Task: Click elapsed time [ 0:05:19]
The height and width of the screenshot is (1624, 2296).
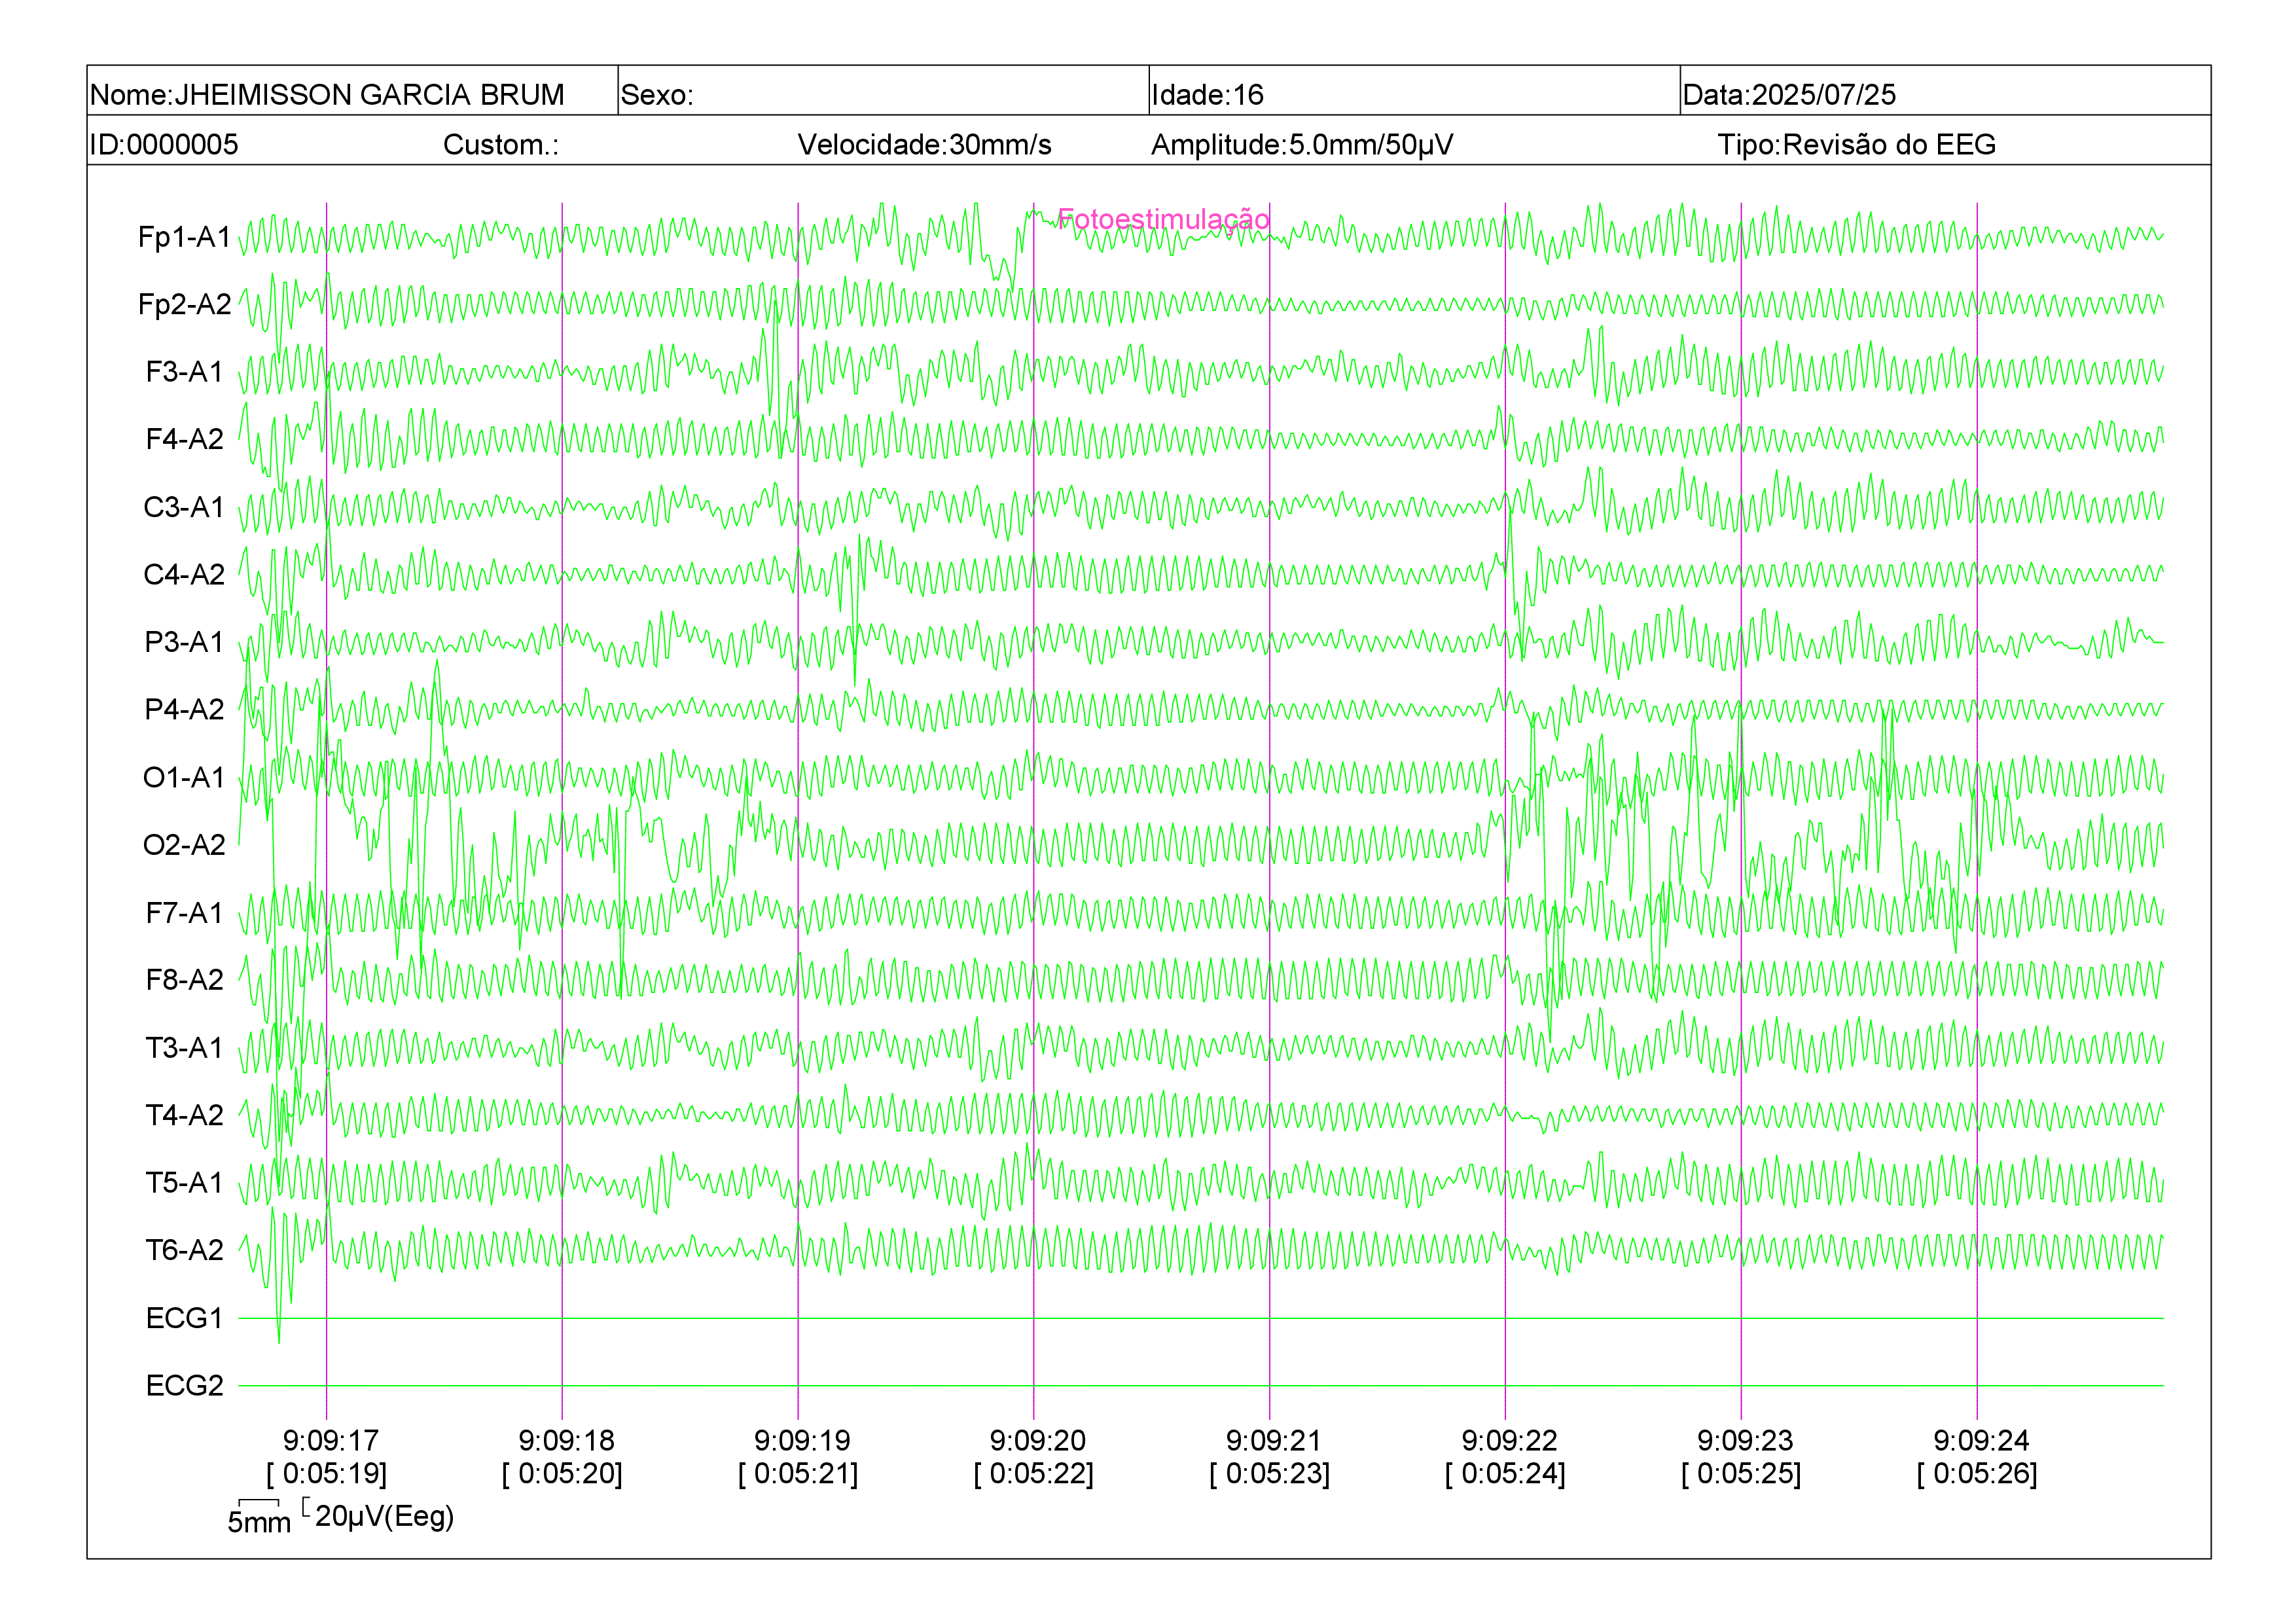Action: [x=326, y=1473]
